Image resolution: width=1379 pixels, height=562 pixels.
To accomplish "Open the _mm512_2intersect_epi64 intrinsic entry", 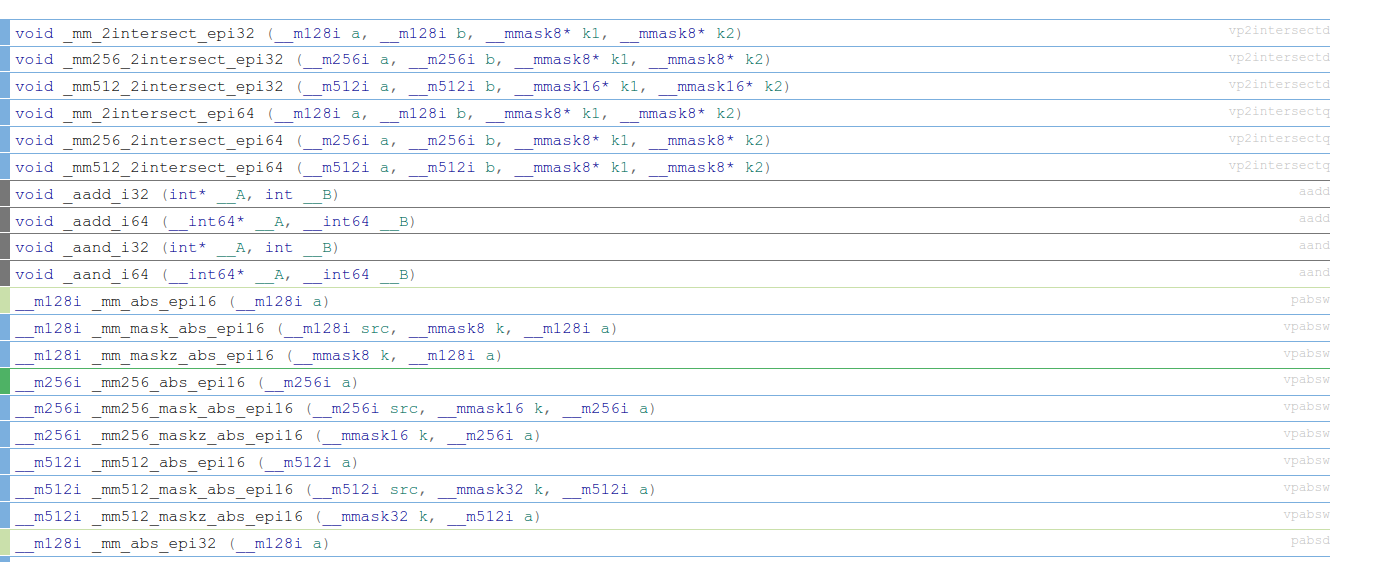I will point(665,168).
